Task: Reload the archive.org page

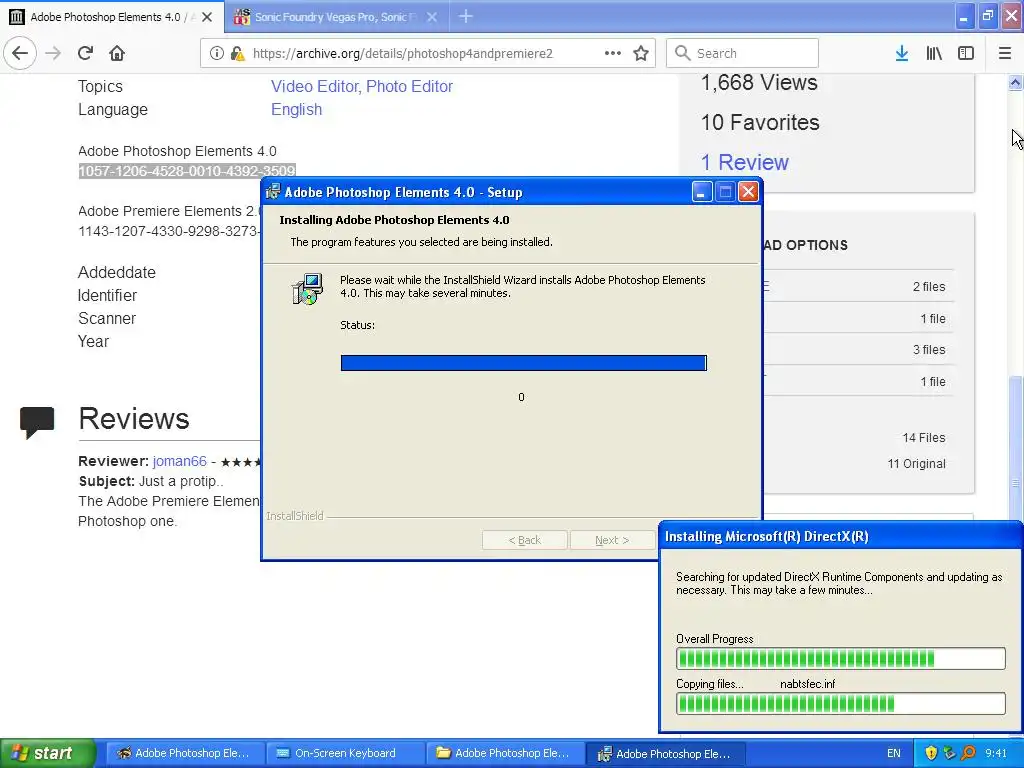Action: [x=85, y=53]
